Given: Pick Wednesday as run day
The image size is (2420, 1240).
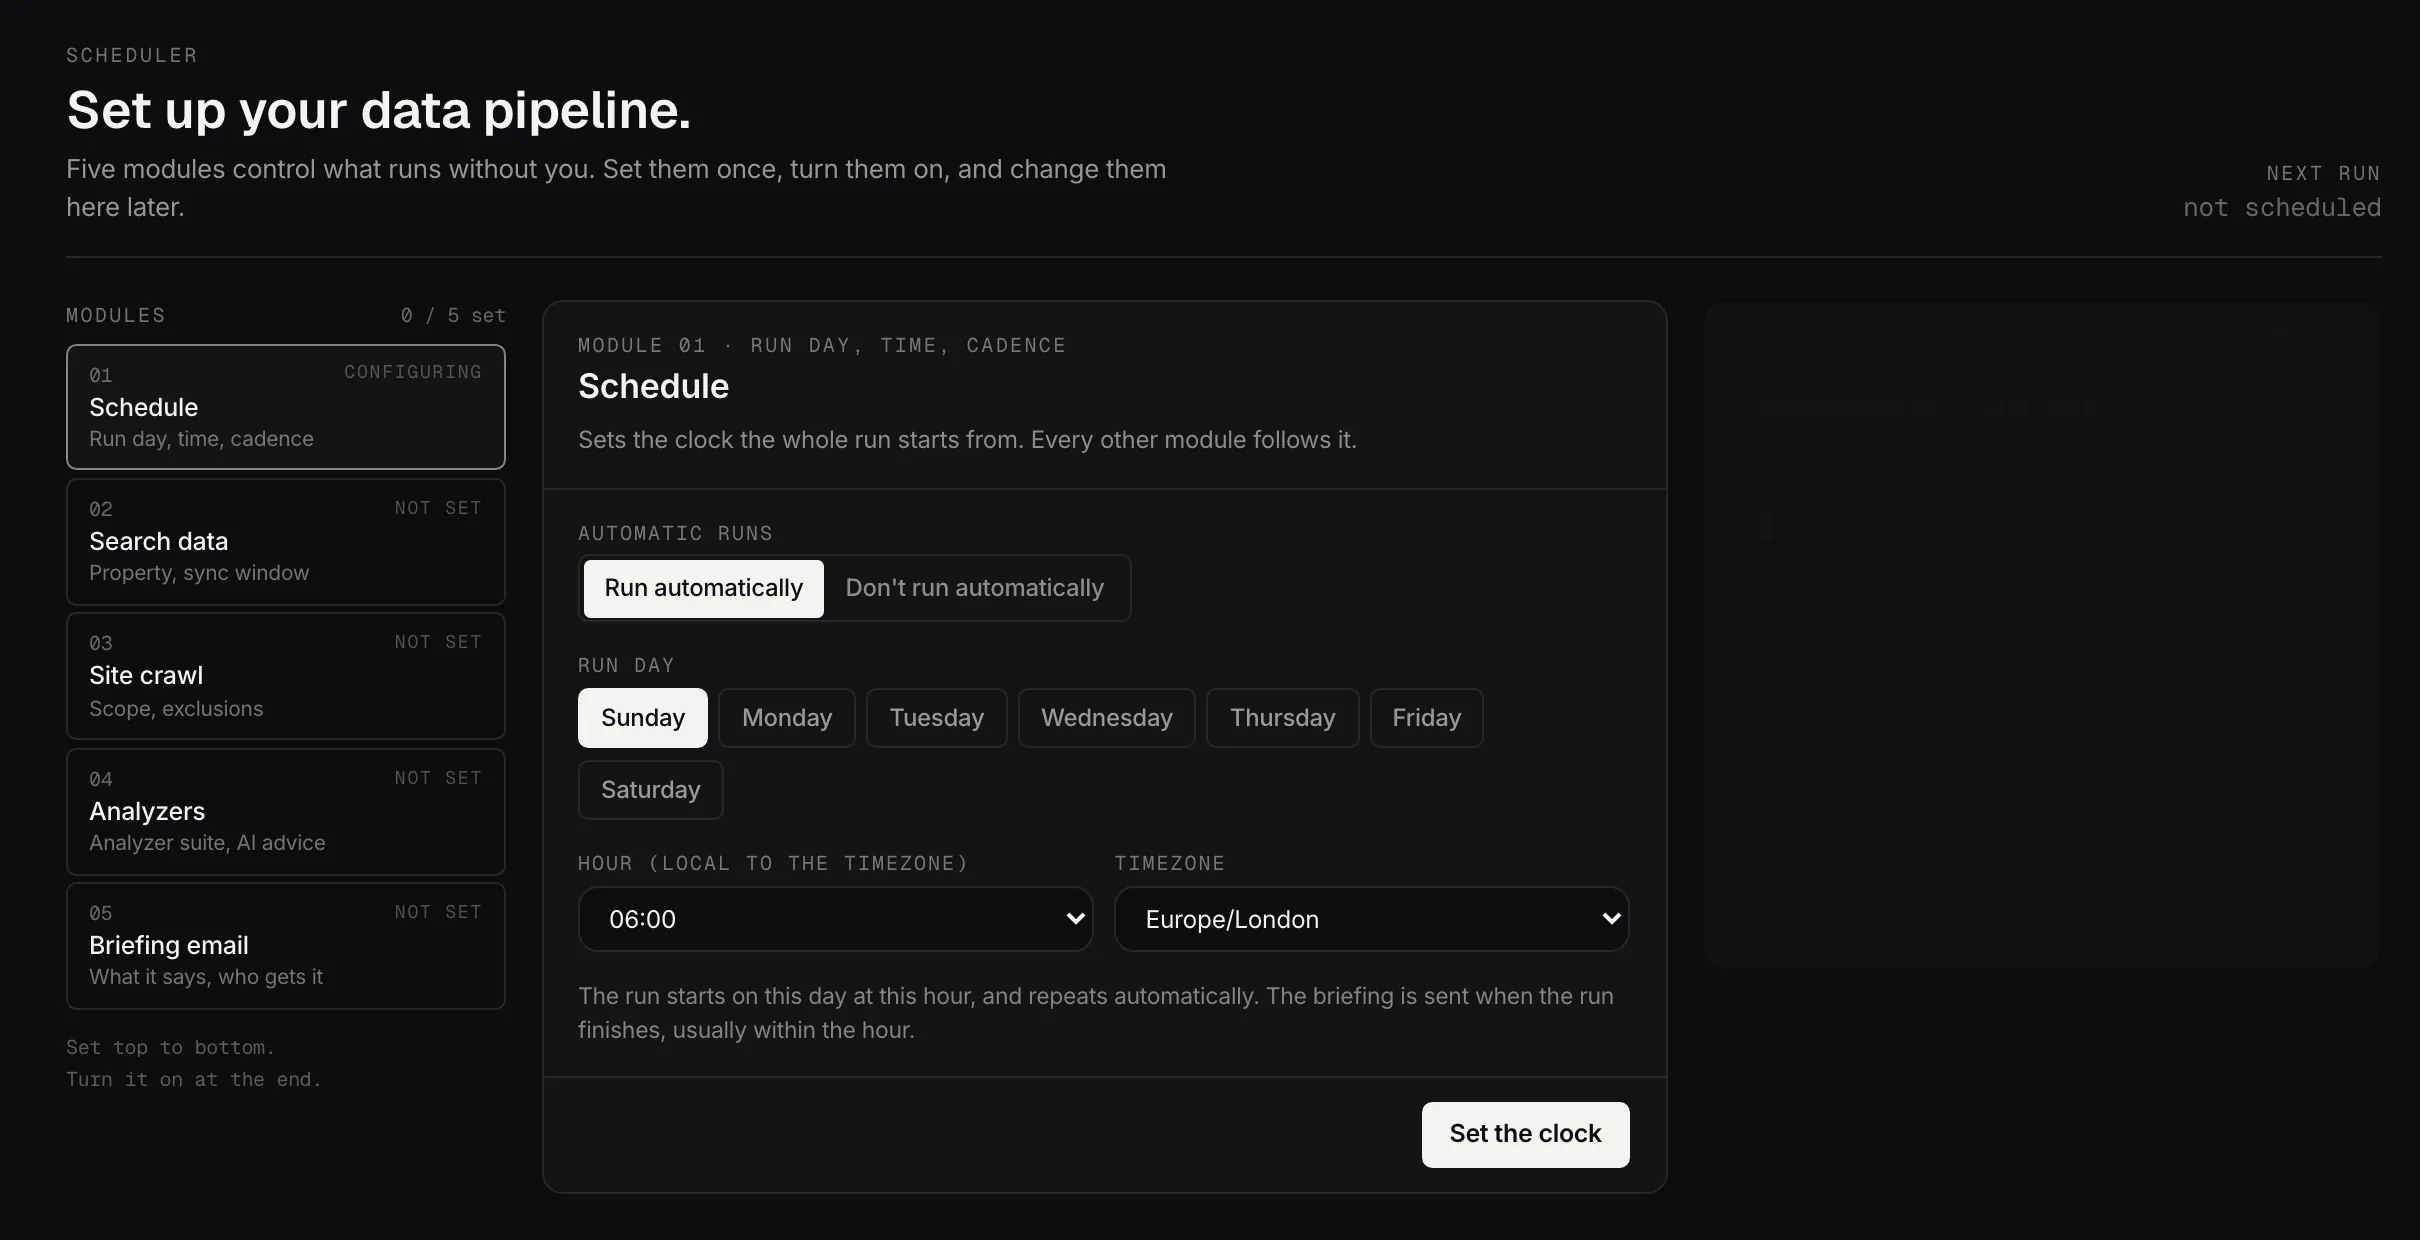Looking at the screenshot, I should click(1107, 718).
